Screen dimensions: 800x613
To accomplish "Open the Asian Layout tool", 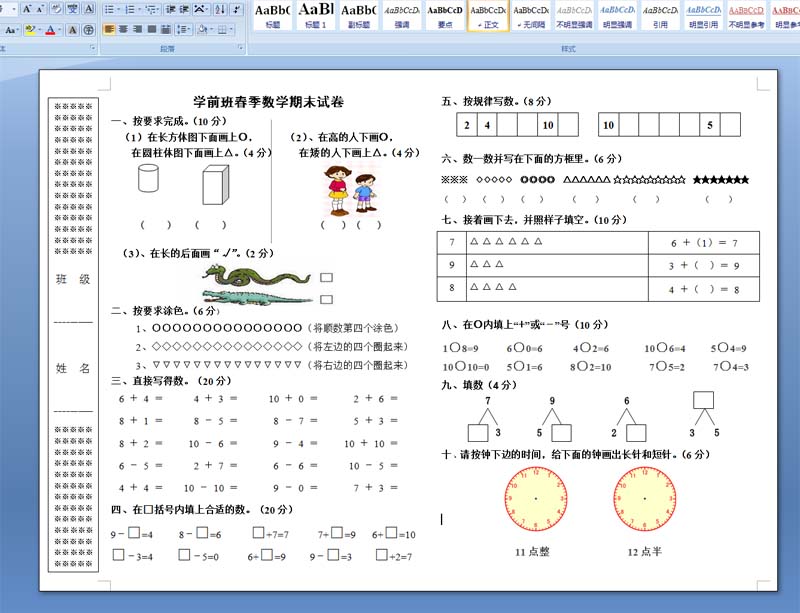I will point(198,9).
